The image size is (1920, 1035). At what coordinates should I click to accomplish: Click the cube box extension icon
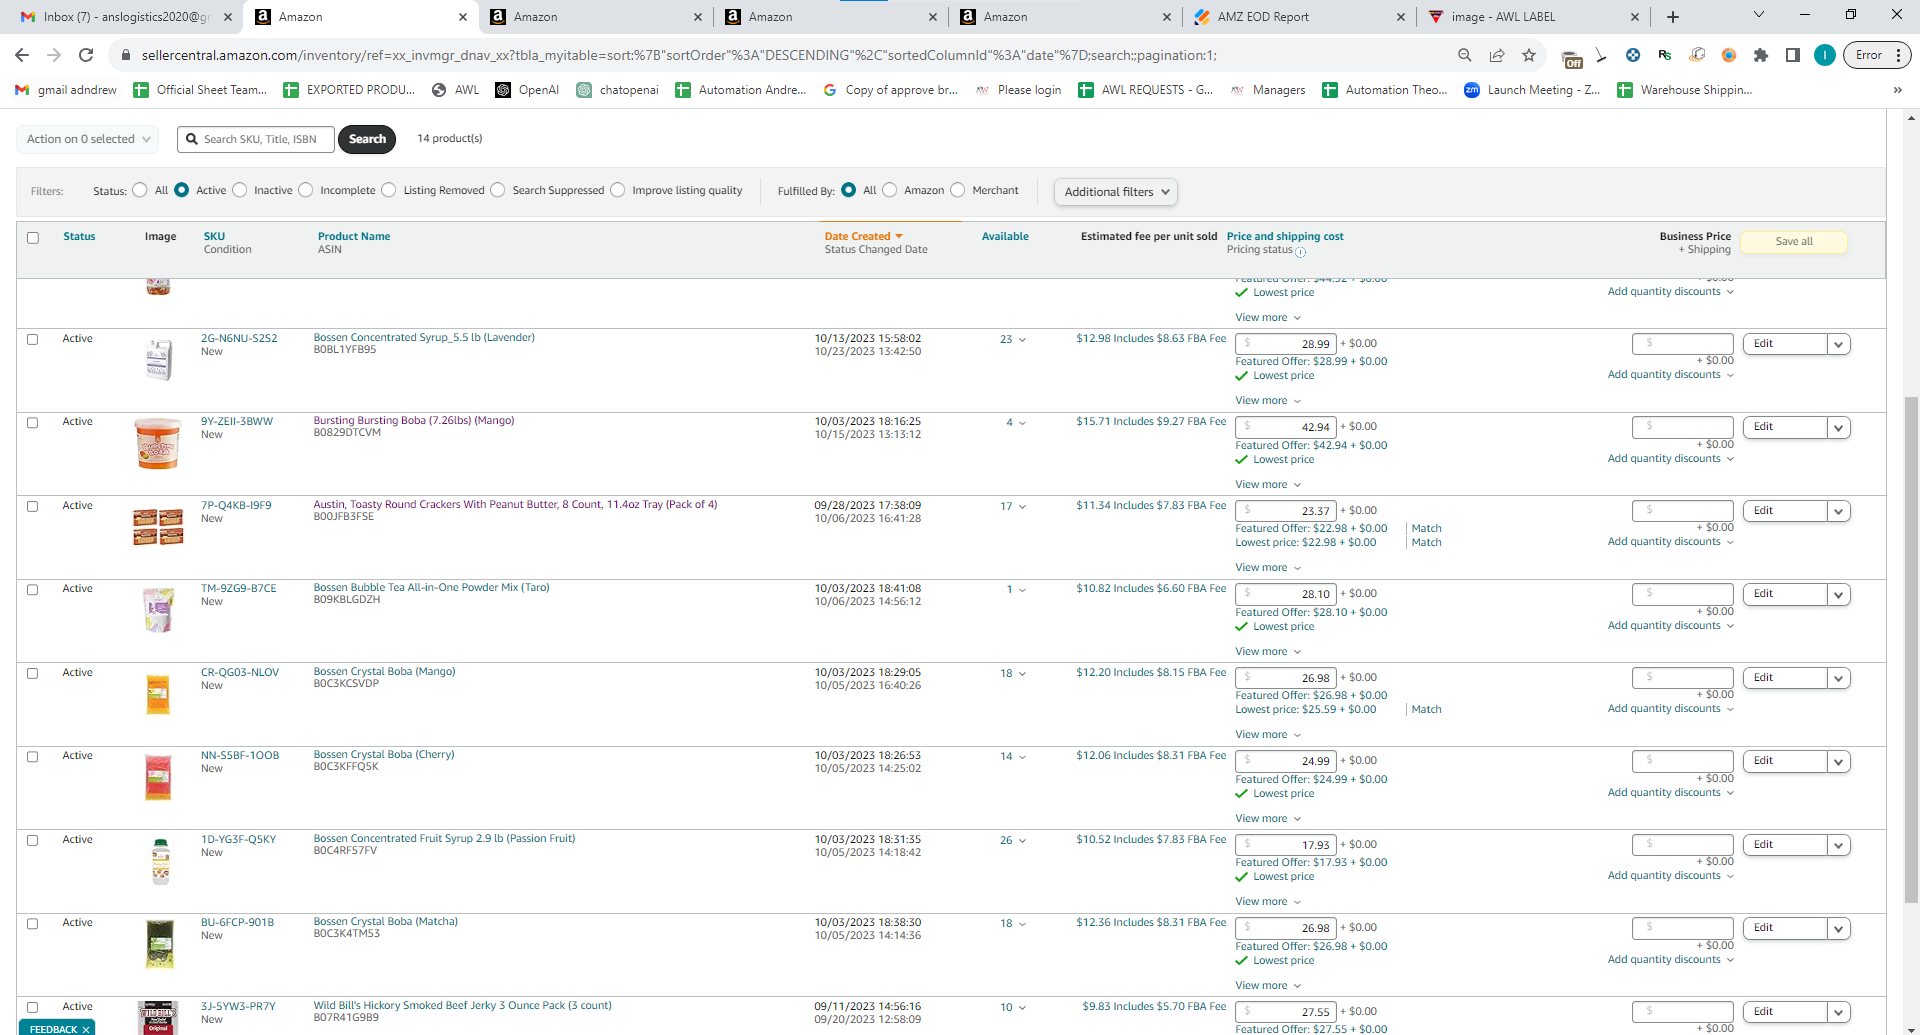coord(1697,55)
